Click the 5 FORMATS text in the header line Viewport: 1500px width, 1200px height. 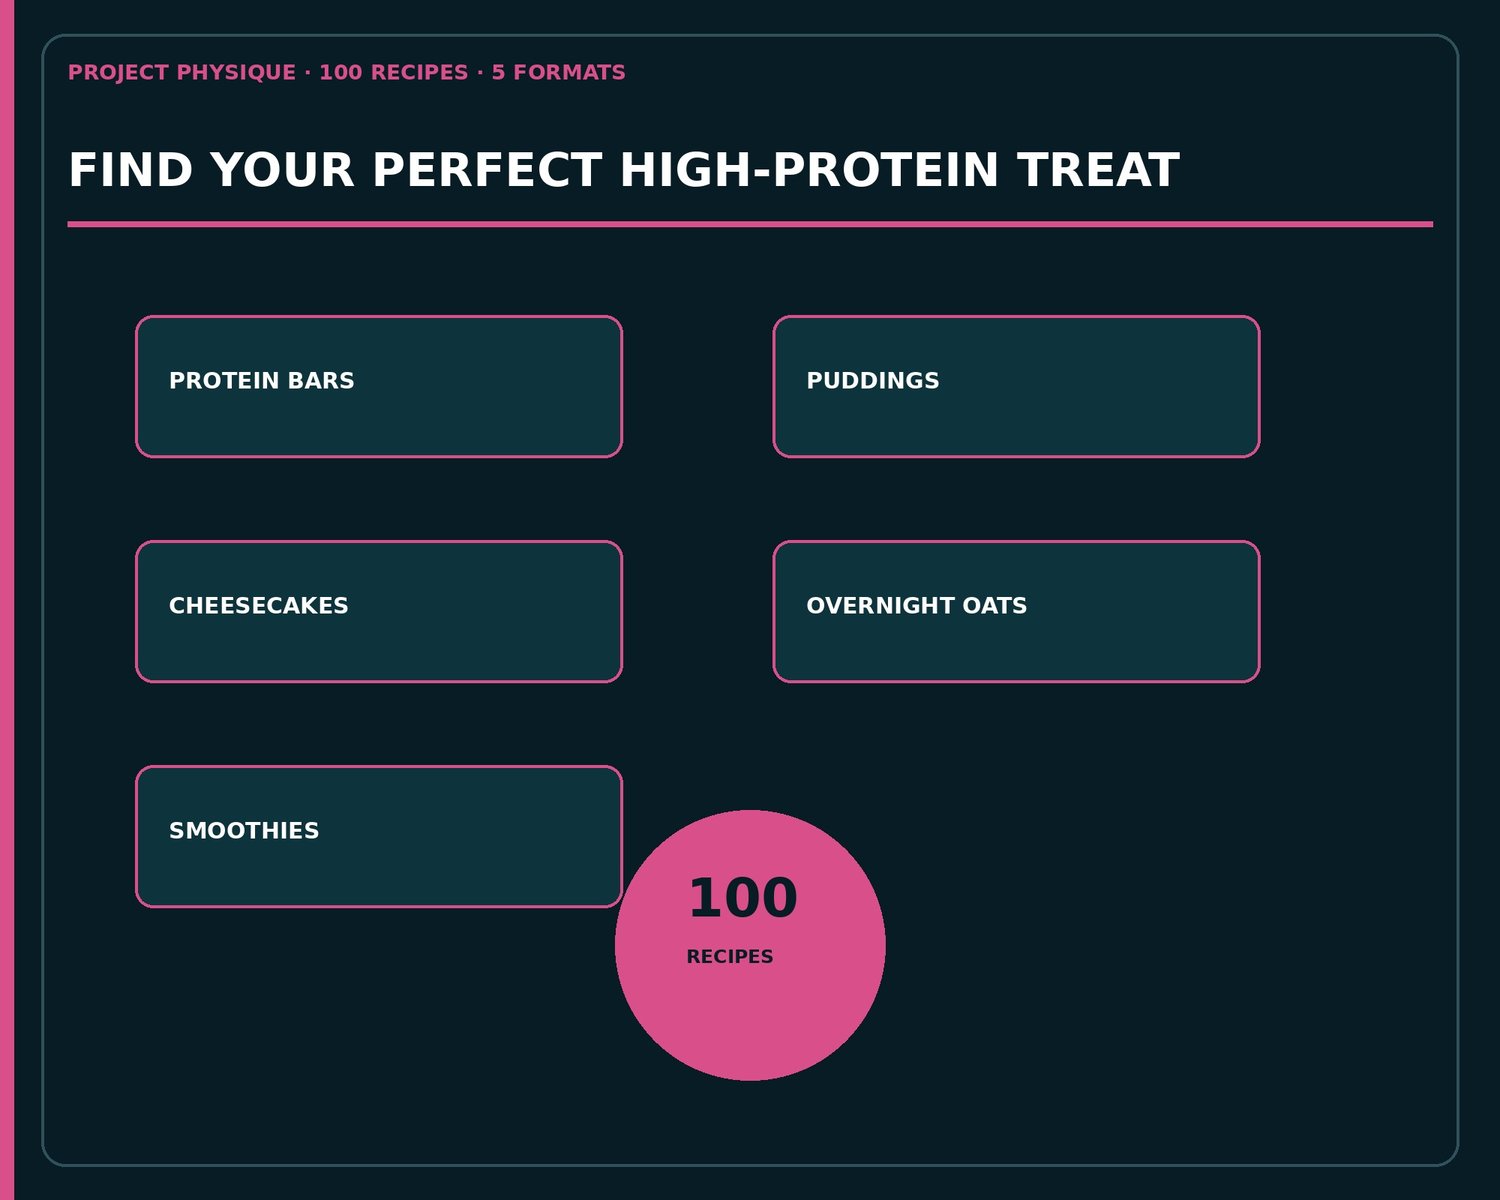(x=558, y=73)
